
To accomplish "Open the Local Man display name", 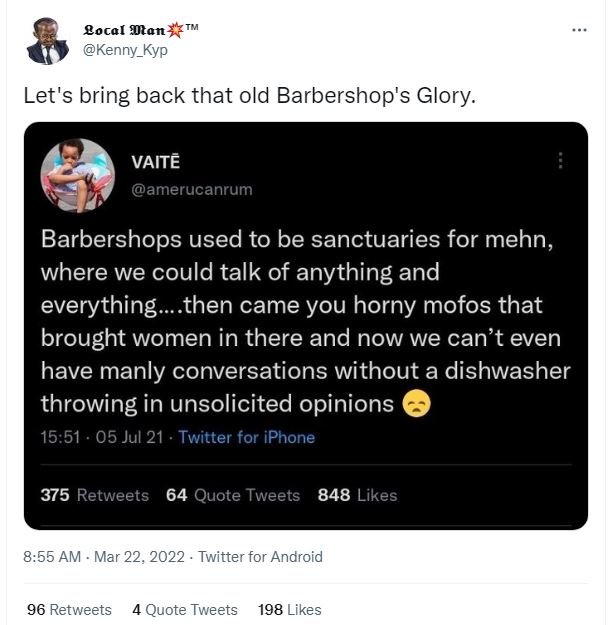I will 135,30.
